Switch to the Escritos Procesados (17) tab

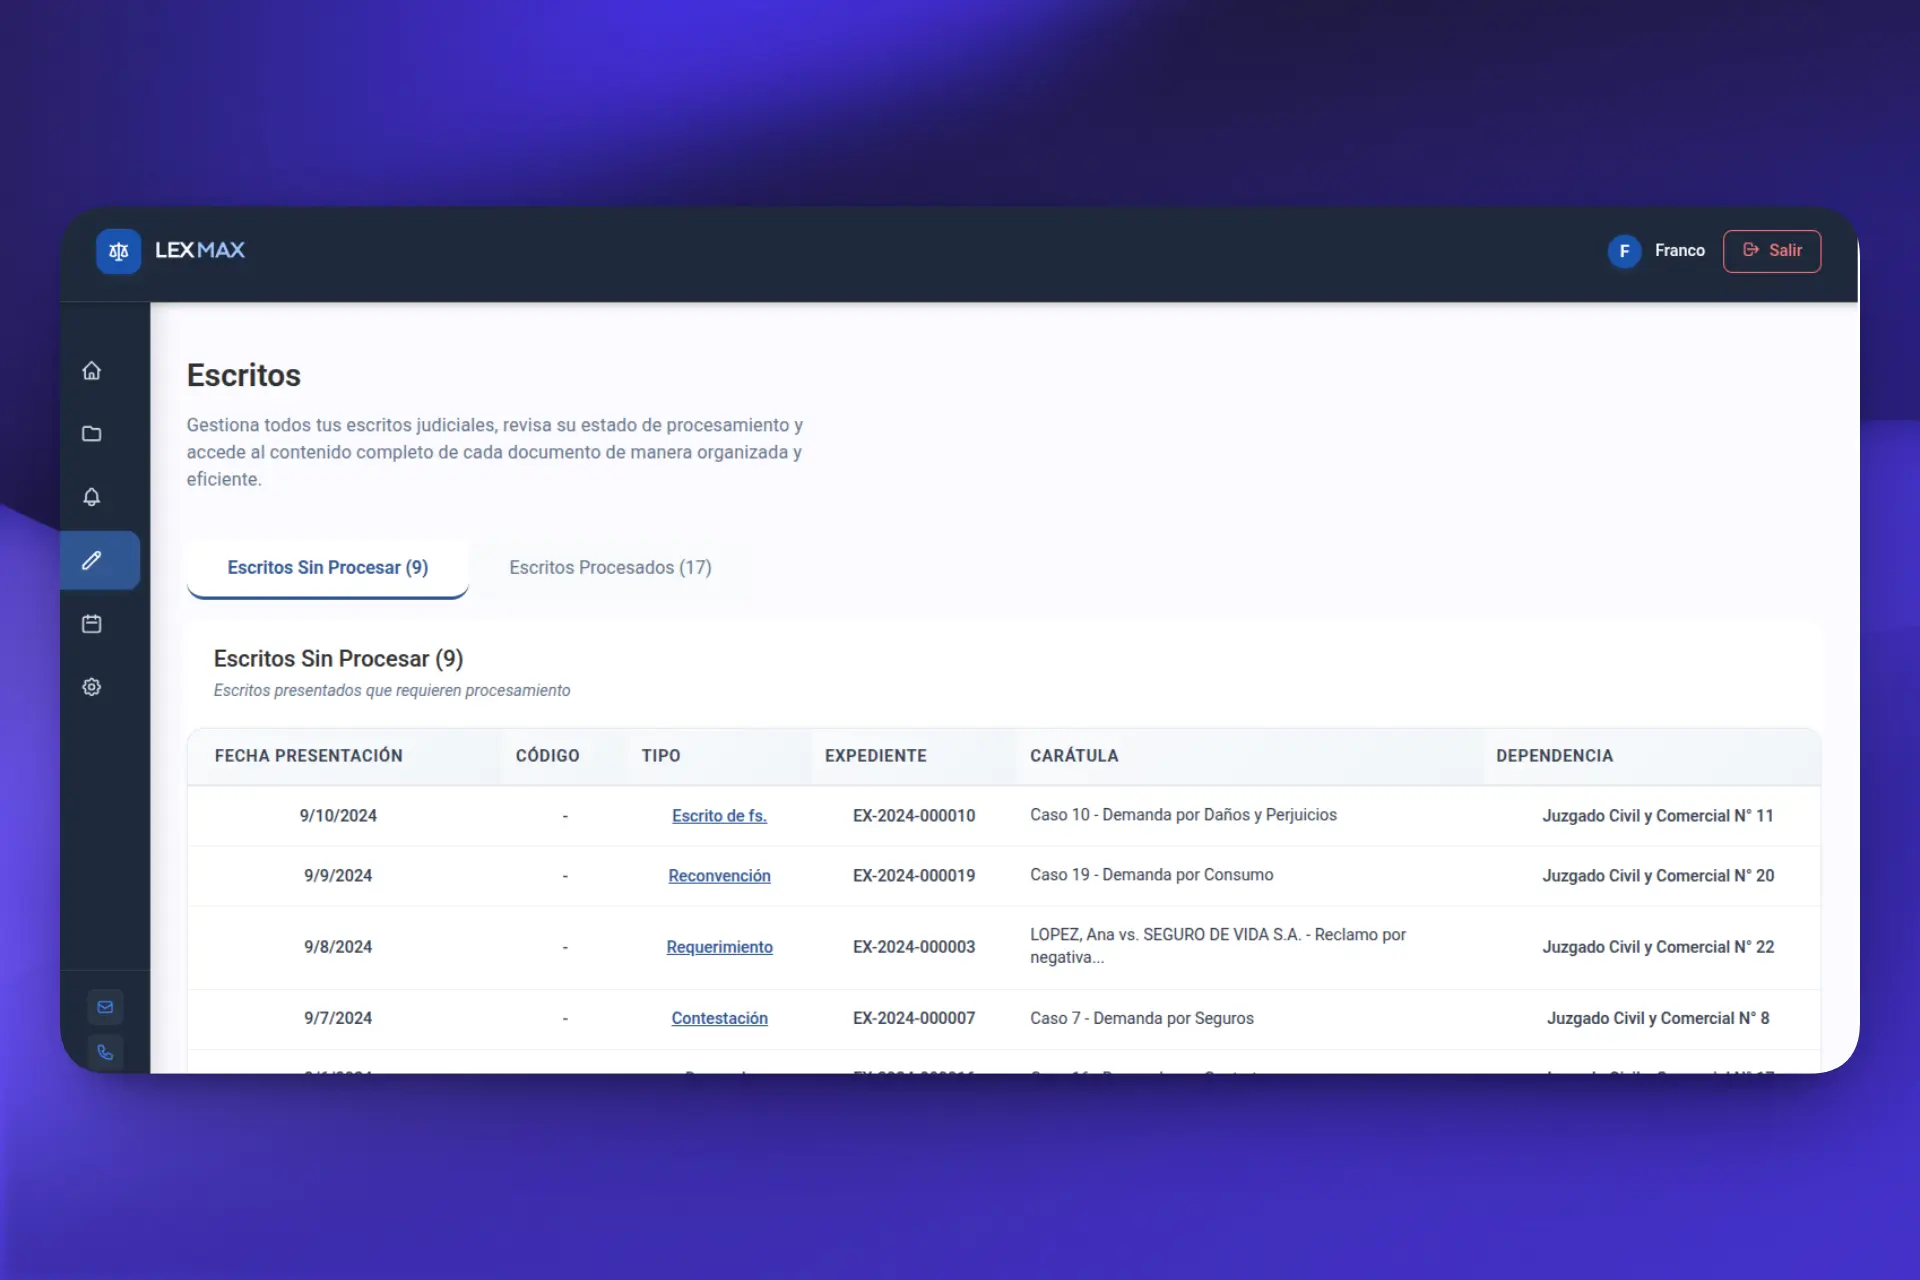(610, 568)
